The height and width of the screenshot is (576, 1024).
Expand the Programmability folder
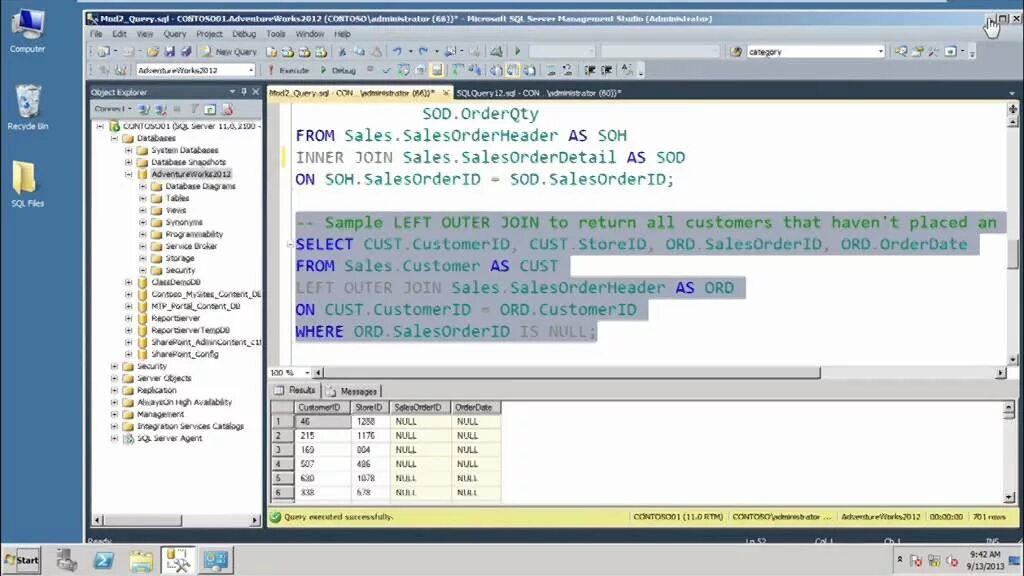143,234
